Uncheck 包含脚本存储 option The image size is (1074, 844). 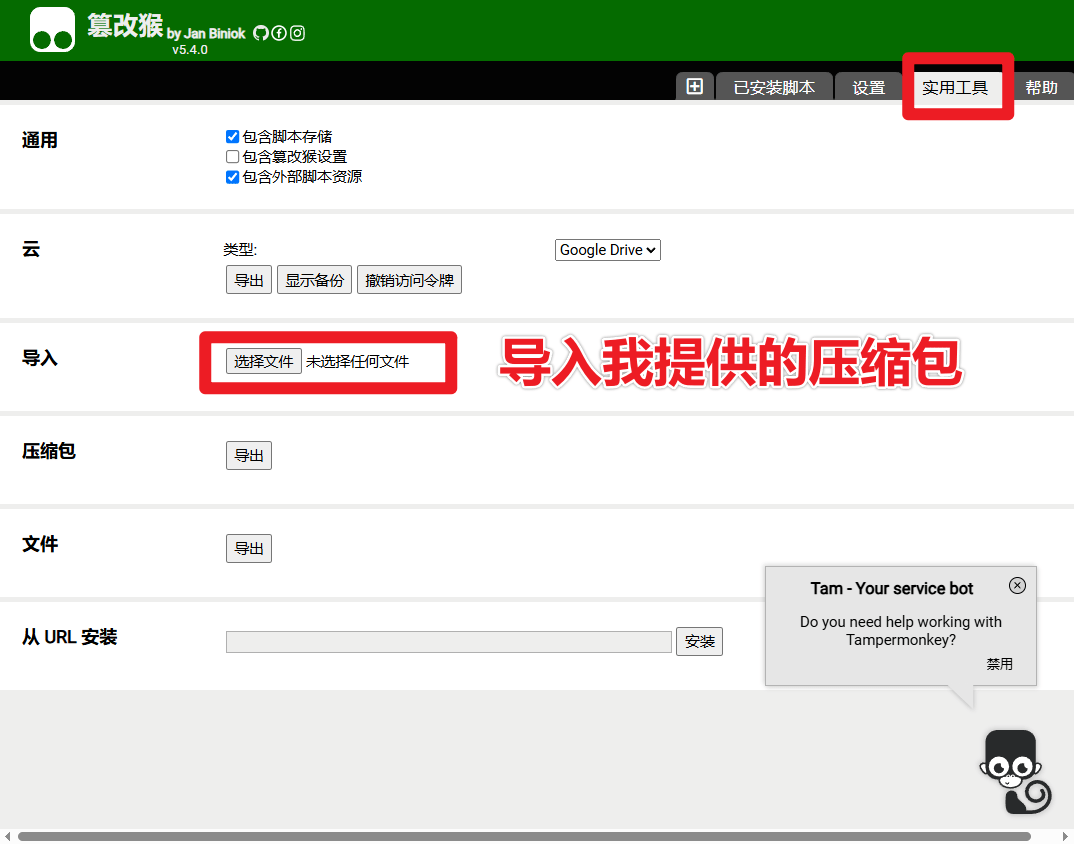[231, 136]
